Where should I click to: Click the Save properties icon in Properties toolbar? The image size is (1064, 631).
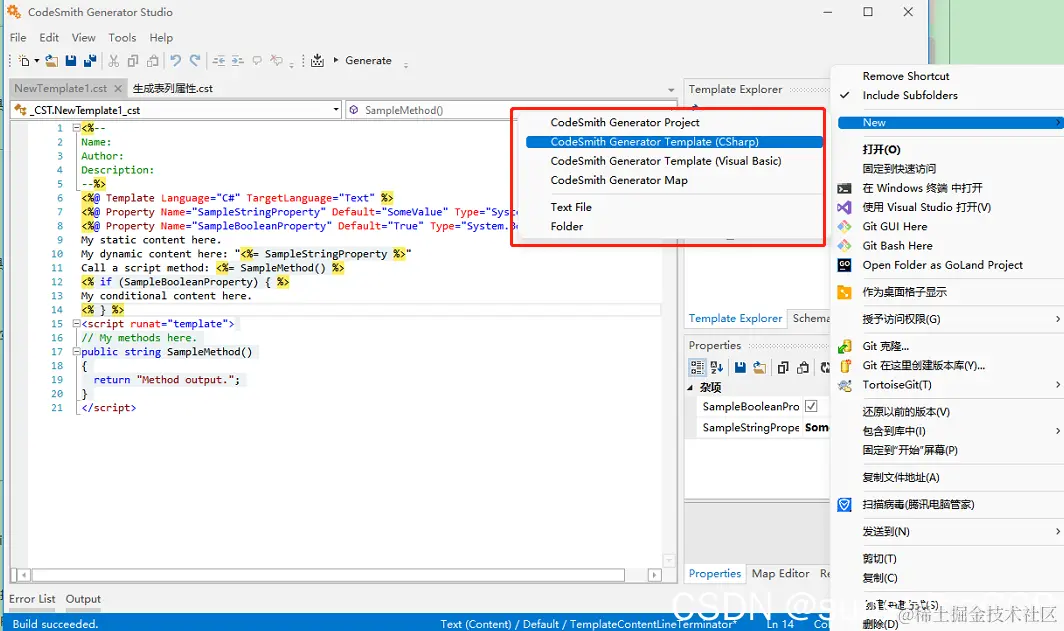click(740, 367)
